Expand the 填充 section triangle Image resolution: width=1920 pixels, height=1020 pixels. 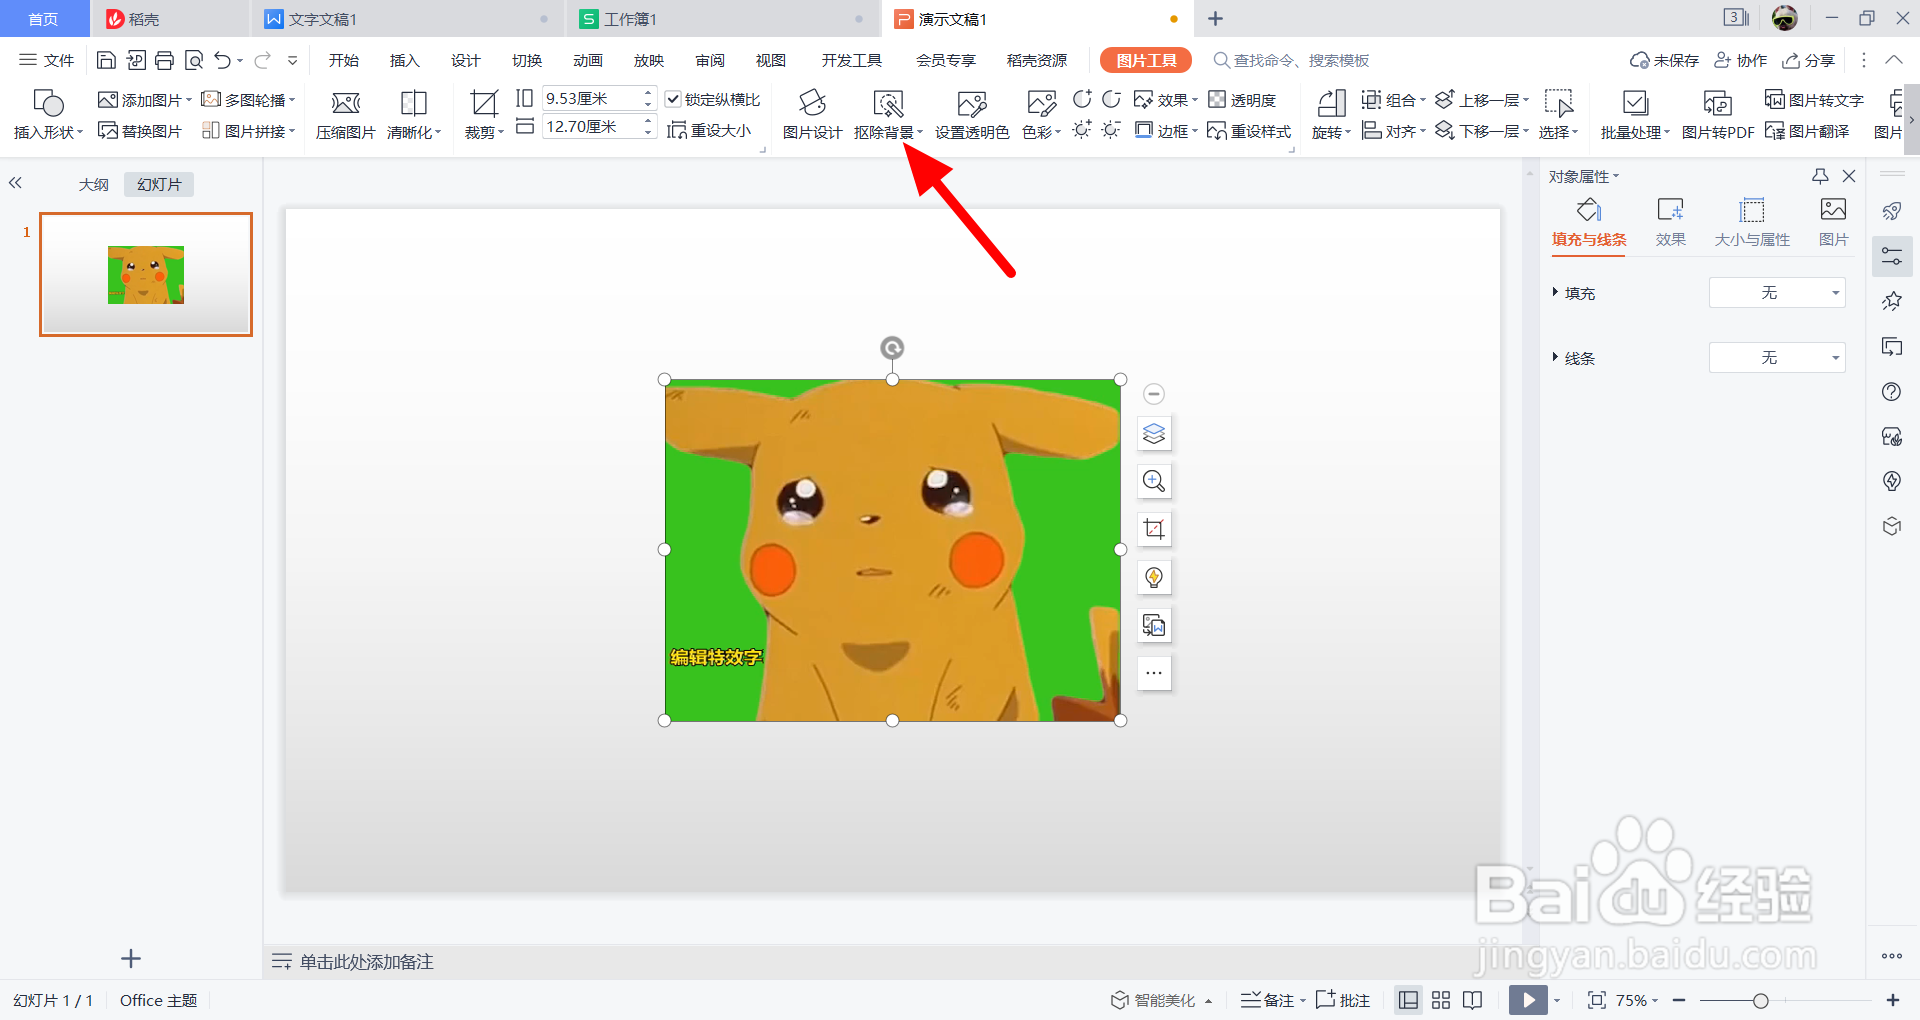1555,292
